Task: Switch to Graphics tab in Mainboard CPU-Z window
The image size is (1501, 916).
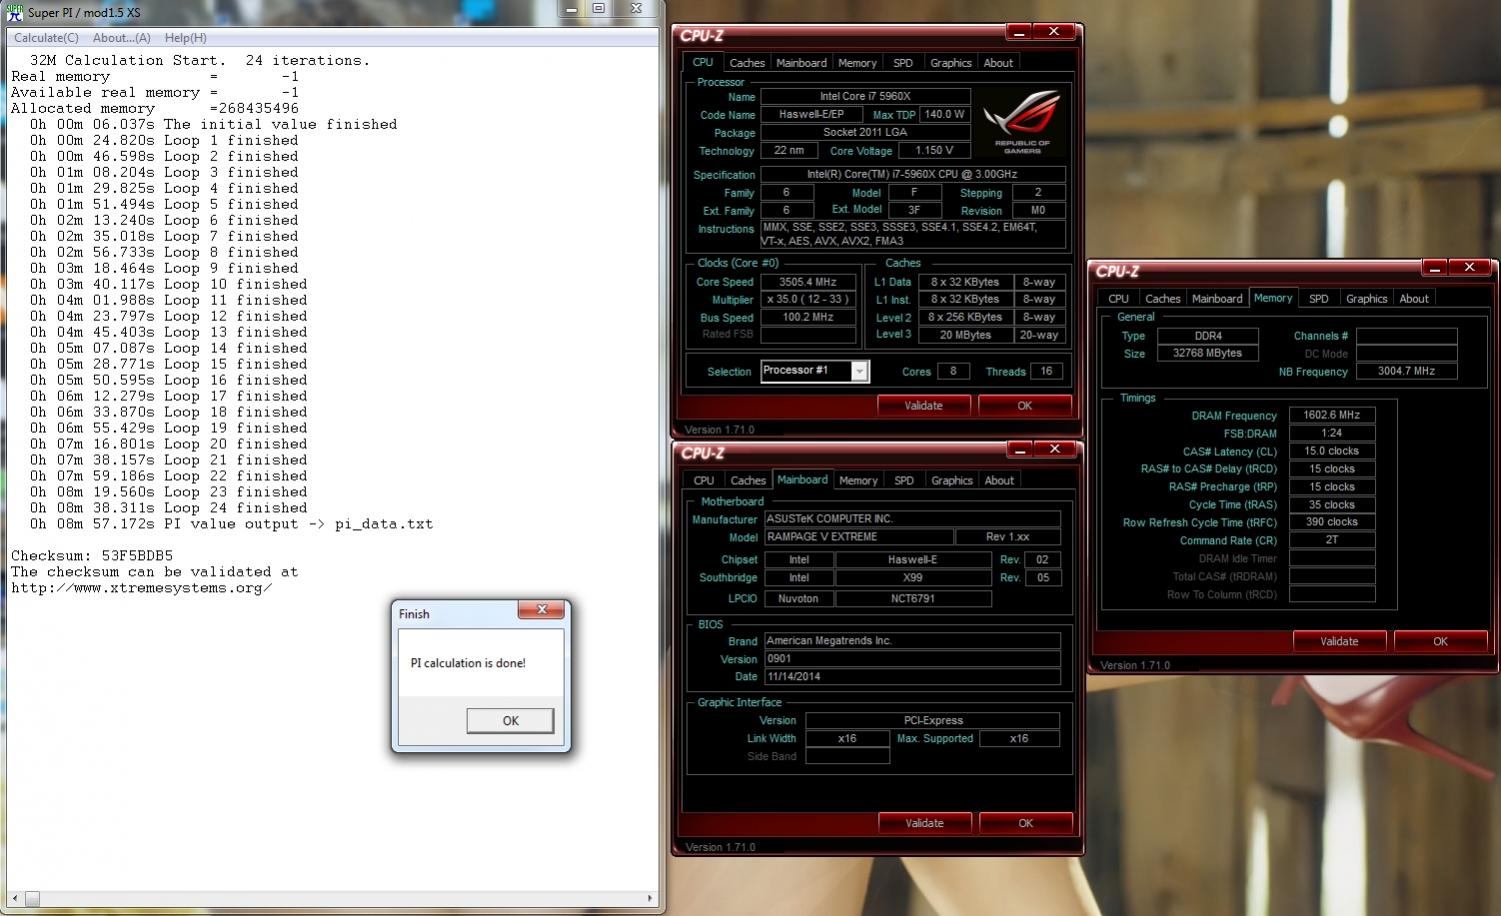Action: coord(951,480)
